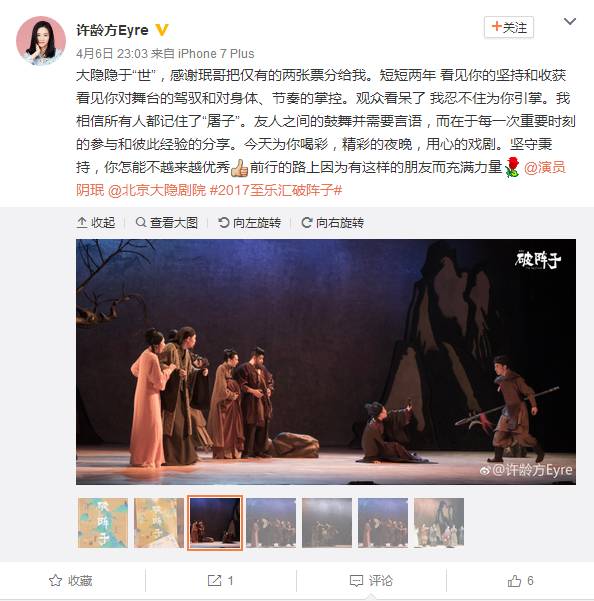Image resolution: width=594 pixels, height=601 pixels.
Task: View the large image via 查看大图
Action: 167,223
